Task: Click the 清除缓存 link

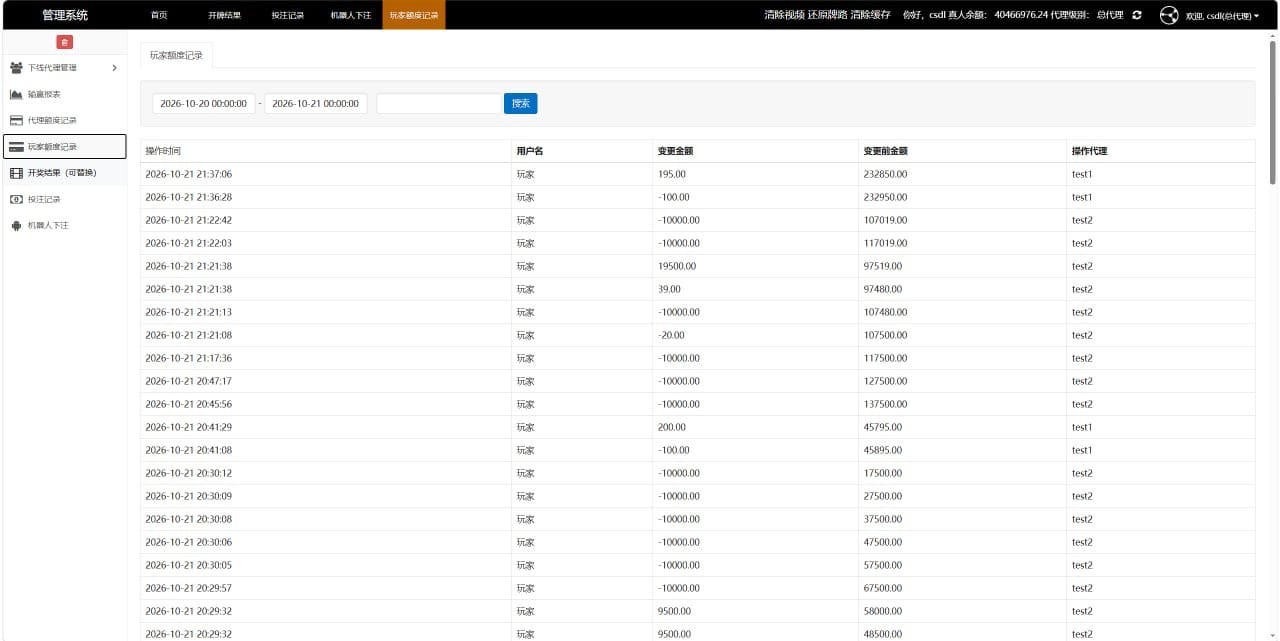Action: tap(870, 15)
